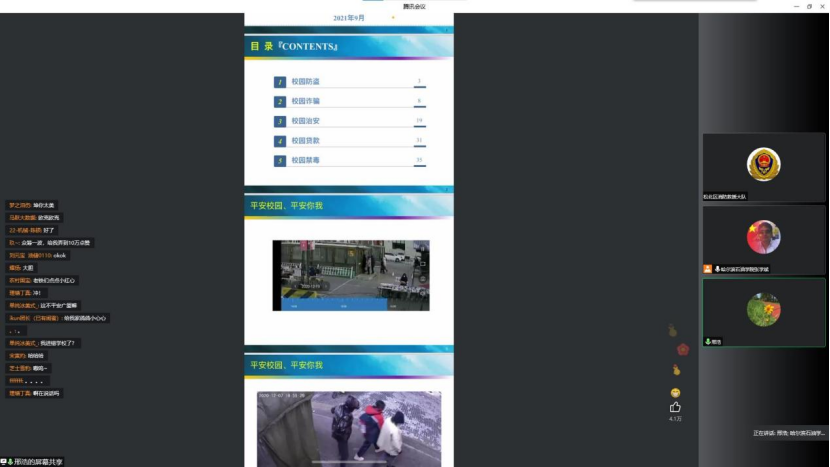Click the 校园禁毒 contents item
830x467 pixels.
pos(306,160)
